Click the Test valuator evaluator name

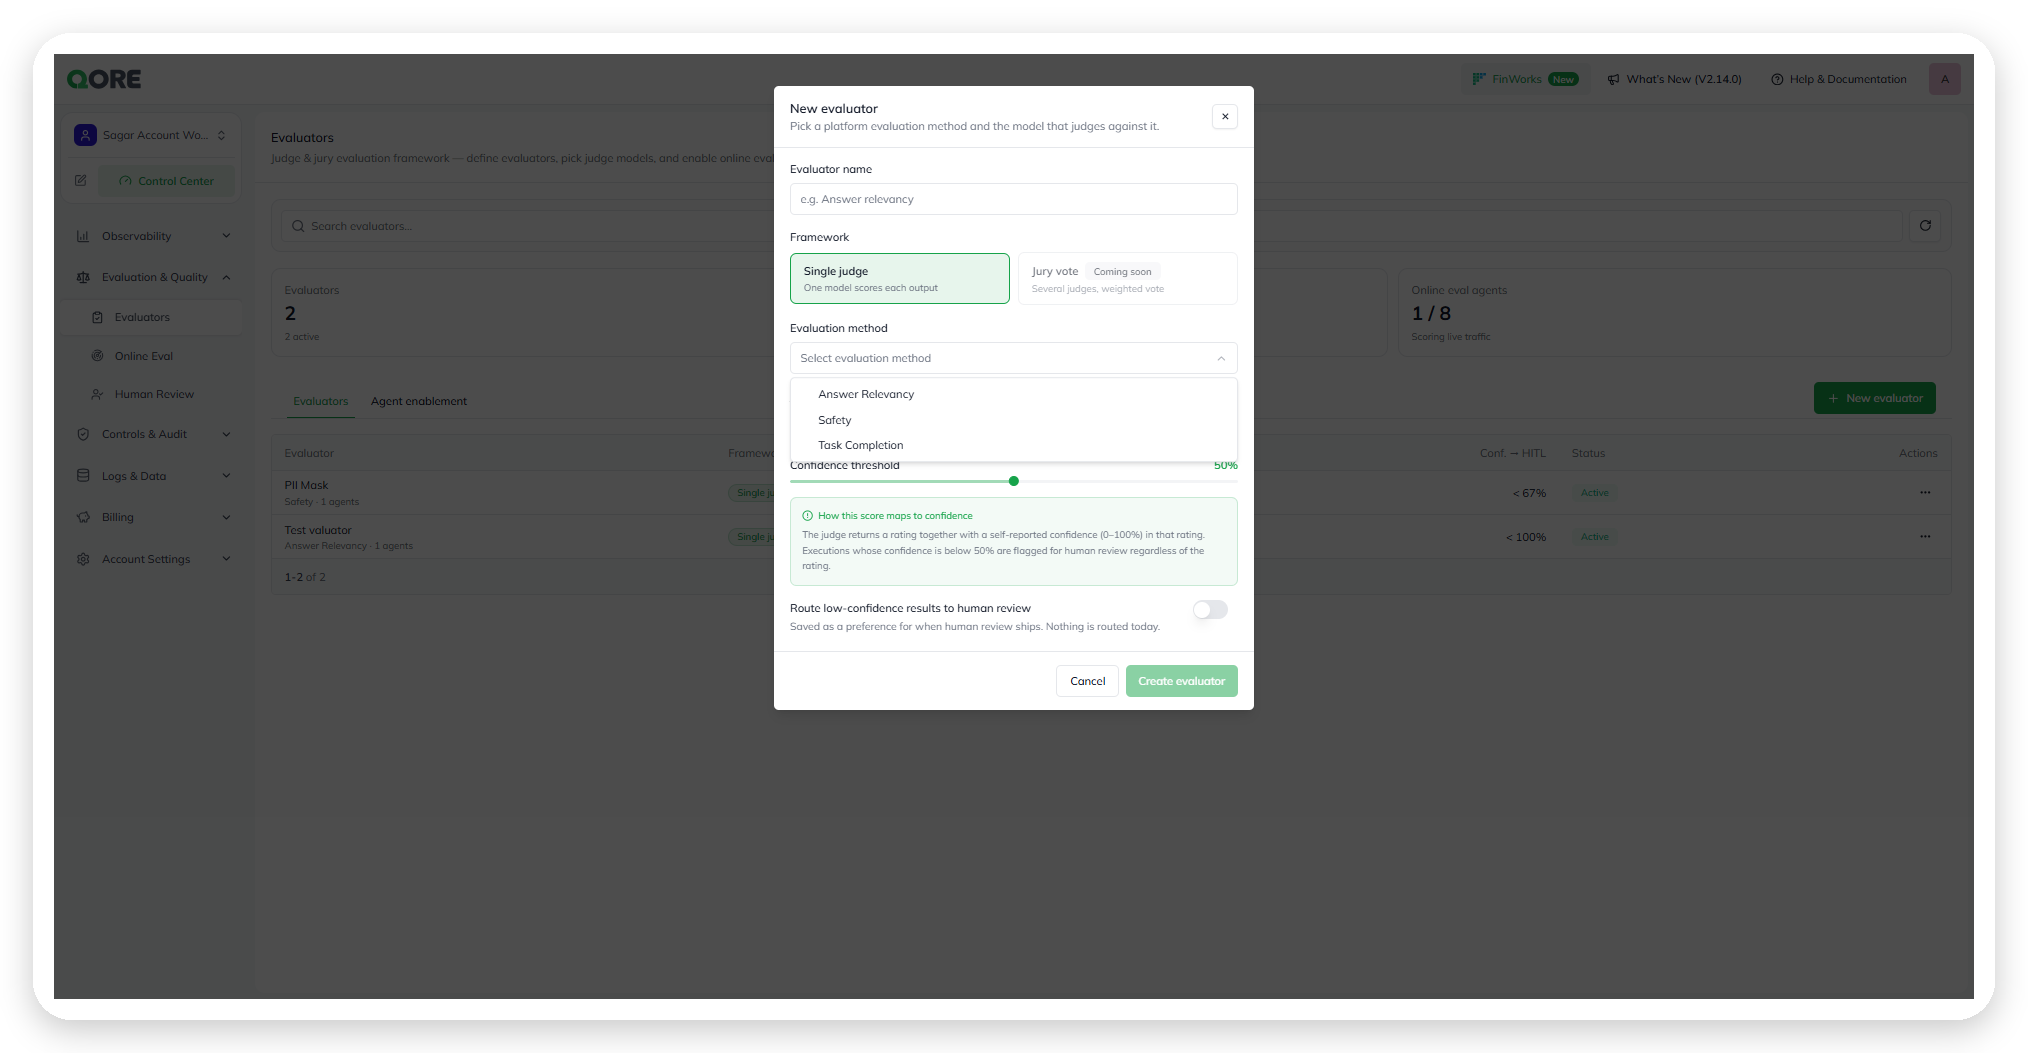pos(318,530)
